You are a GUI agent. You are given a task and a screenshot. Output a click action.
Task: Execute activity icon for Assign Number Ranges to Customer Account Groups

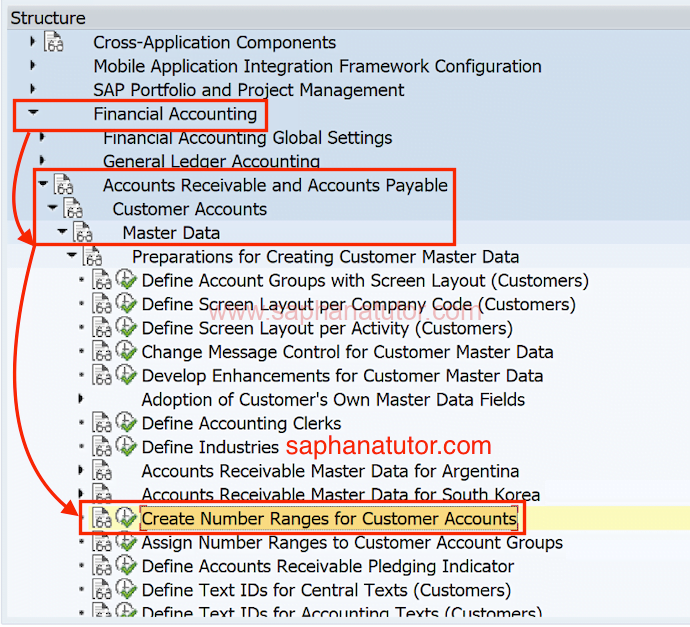(x=126, y=541)
